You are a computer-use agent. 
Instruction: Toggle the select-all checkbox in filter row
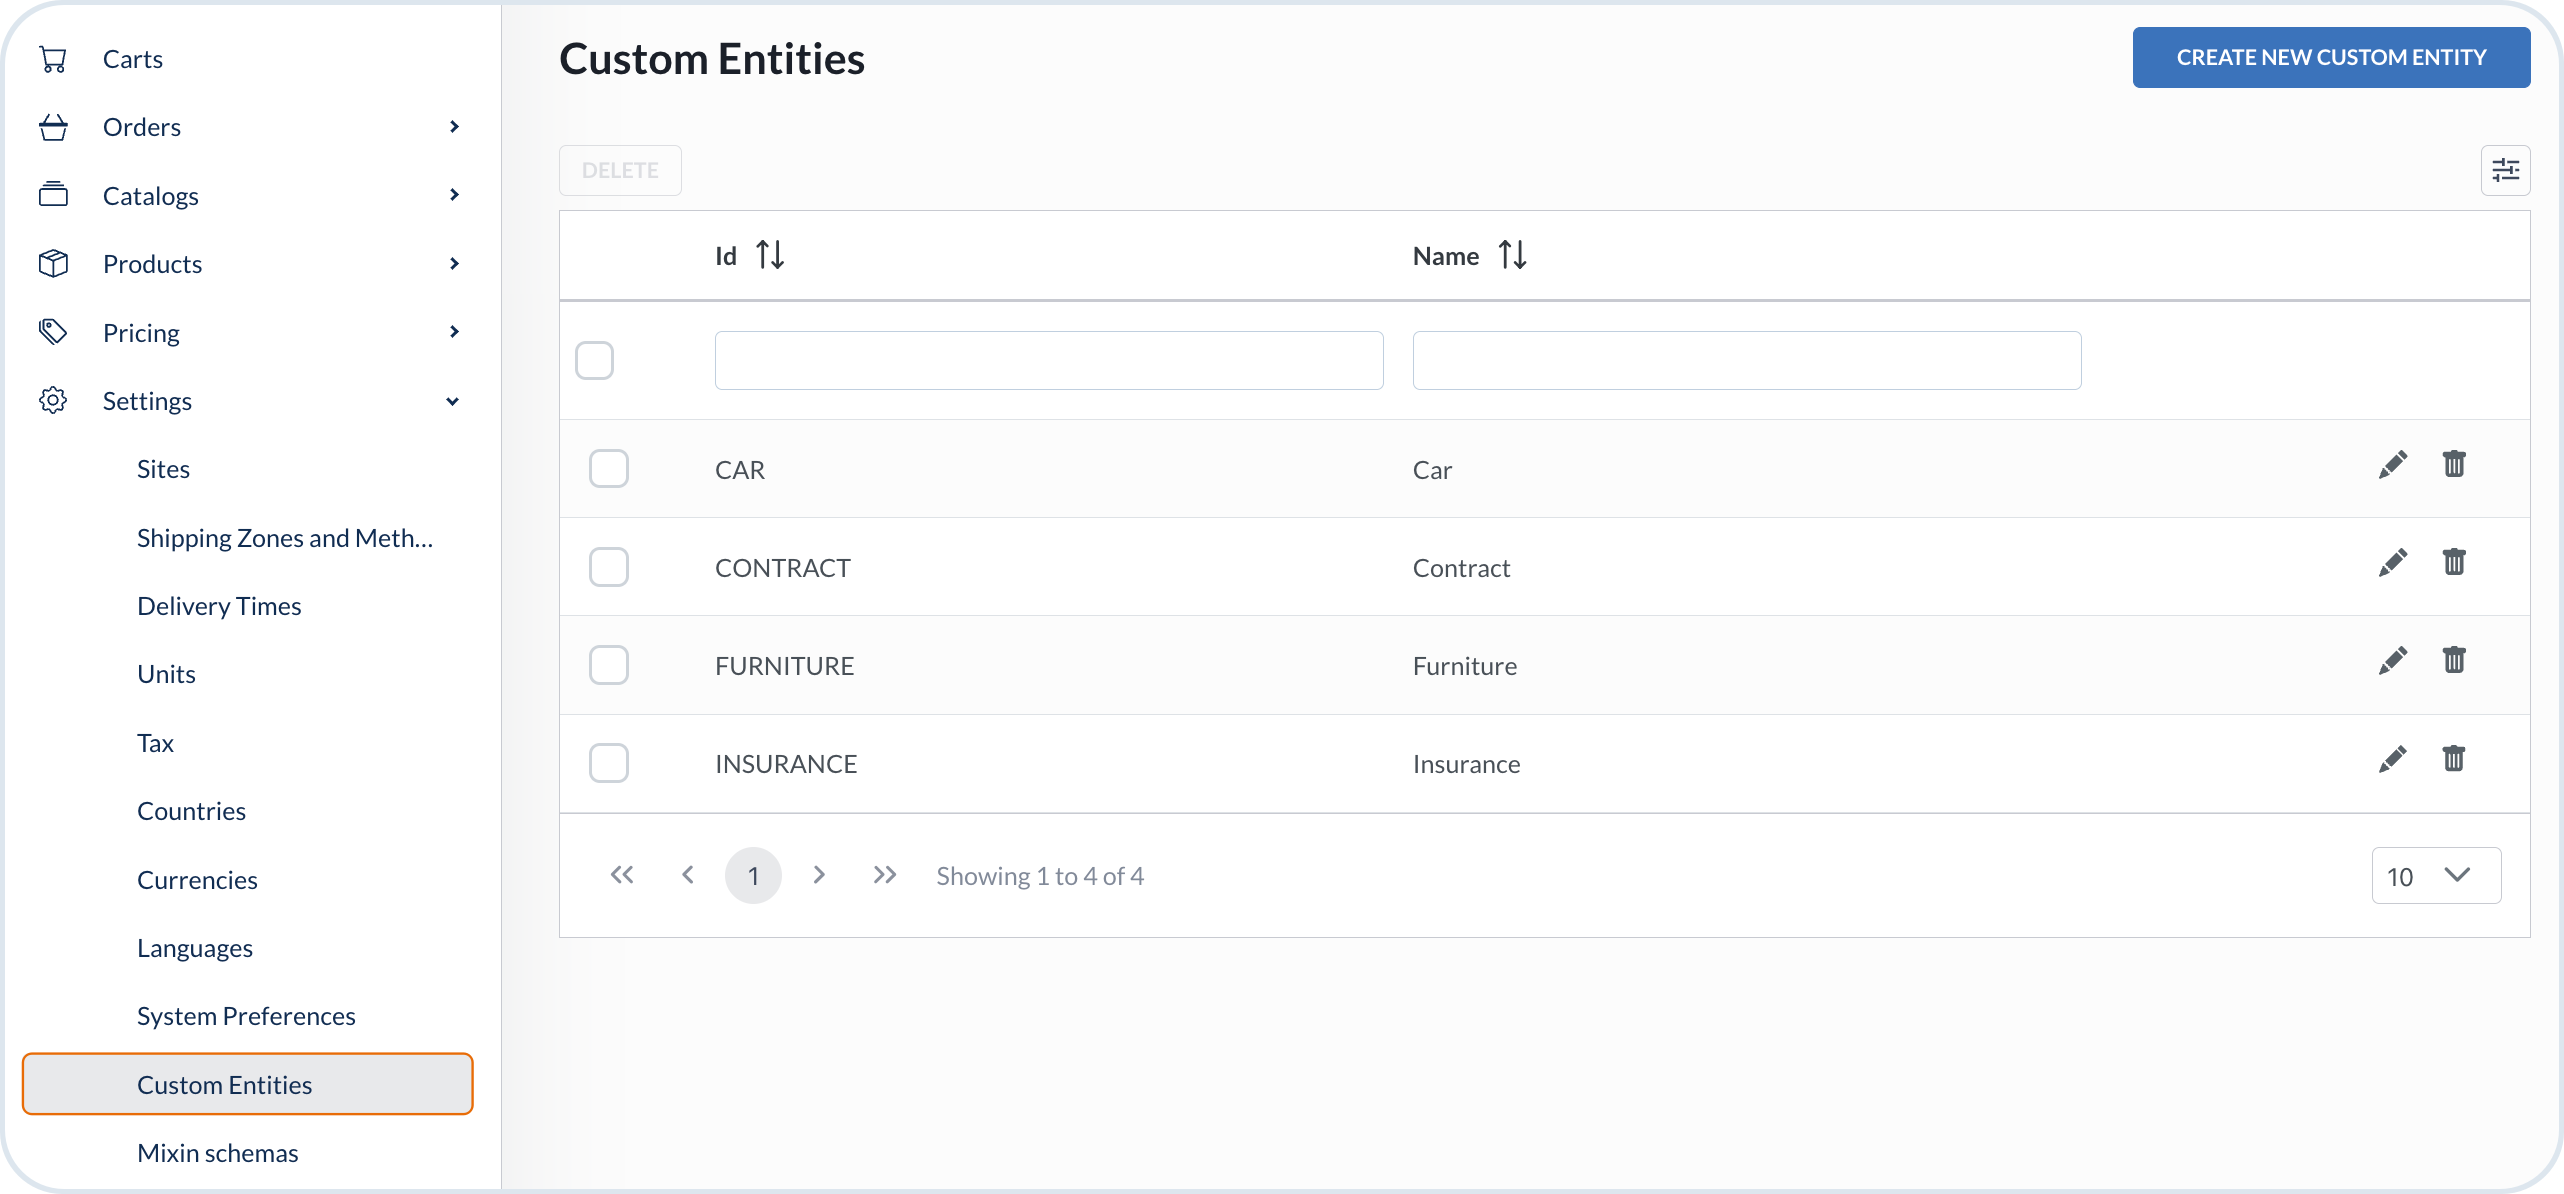click(594, 360)
